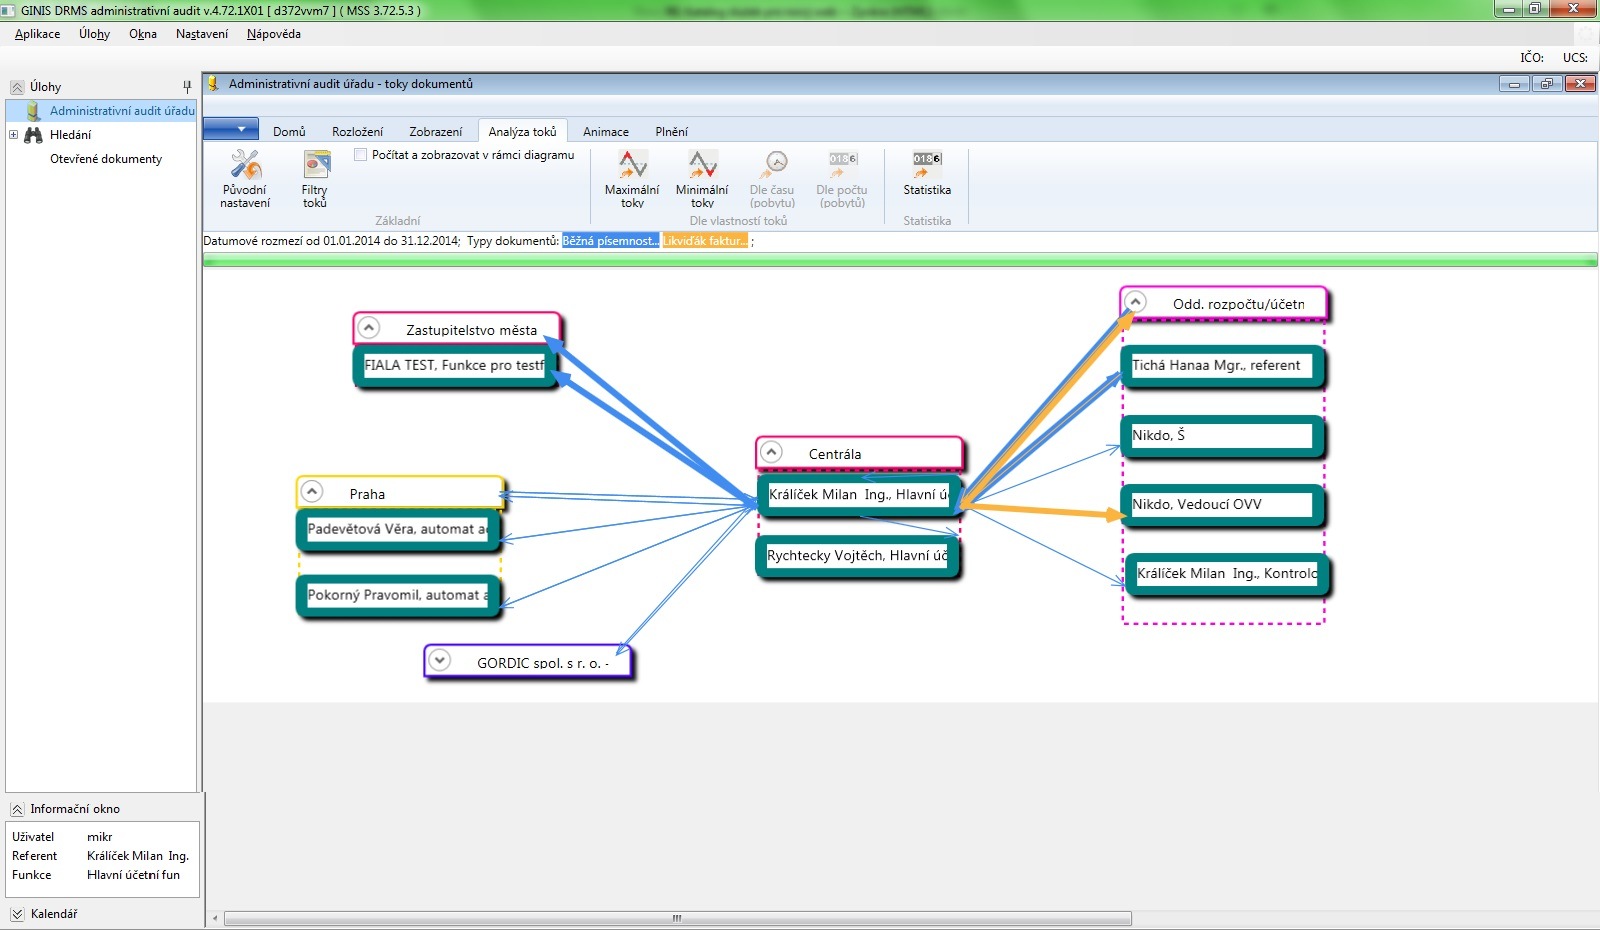Select the Nikdo, Š node
This screenshot has width=1600, height=930.
point(1222,436)
